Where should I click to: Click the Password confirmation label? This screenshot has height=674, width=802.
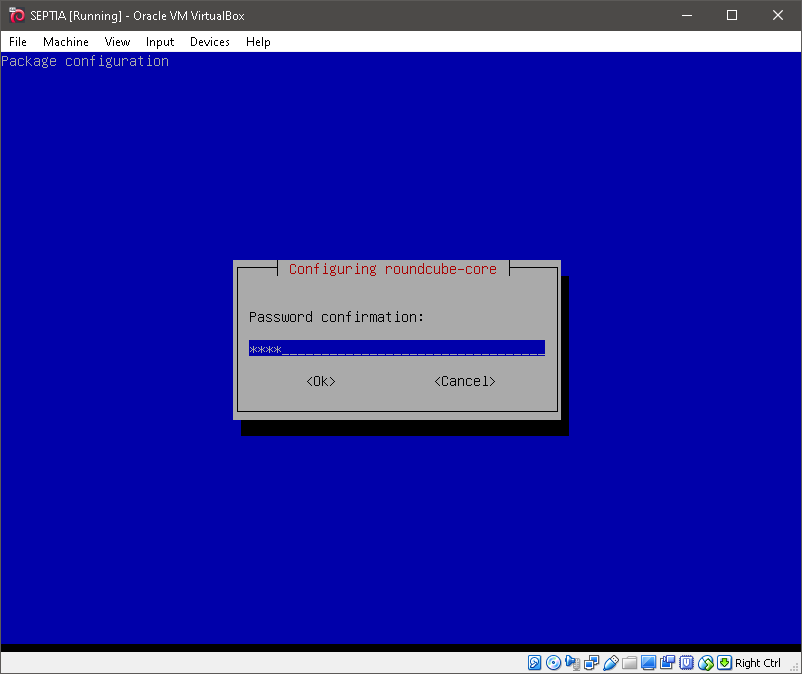click(337, 317)
